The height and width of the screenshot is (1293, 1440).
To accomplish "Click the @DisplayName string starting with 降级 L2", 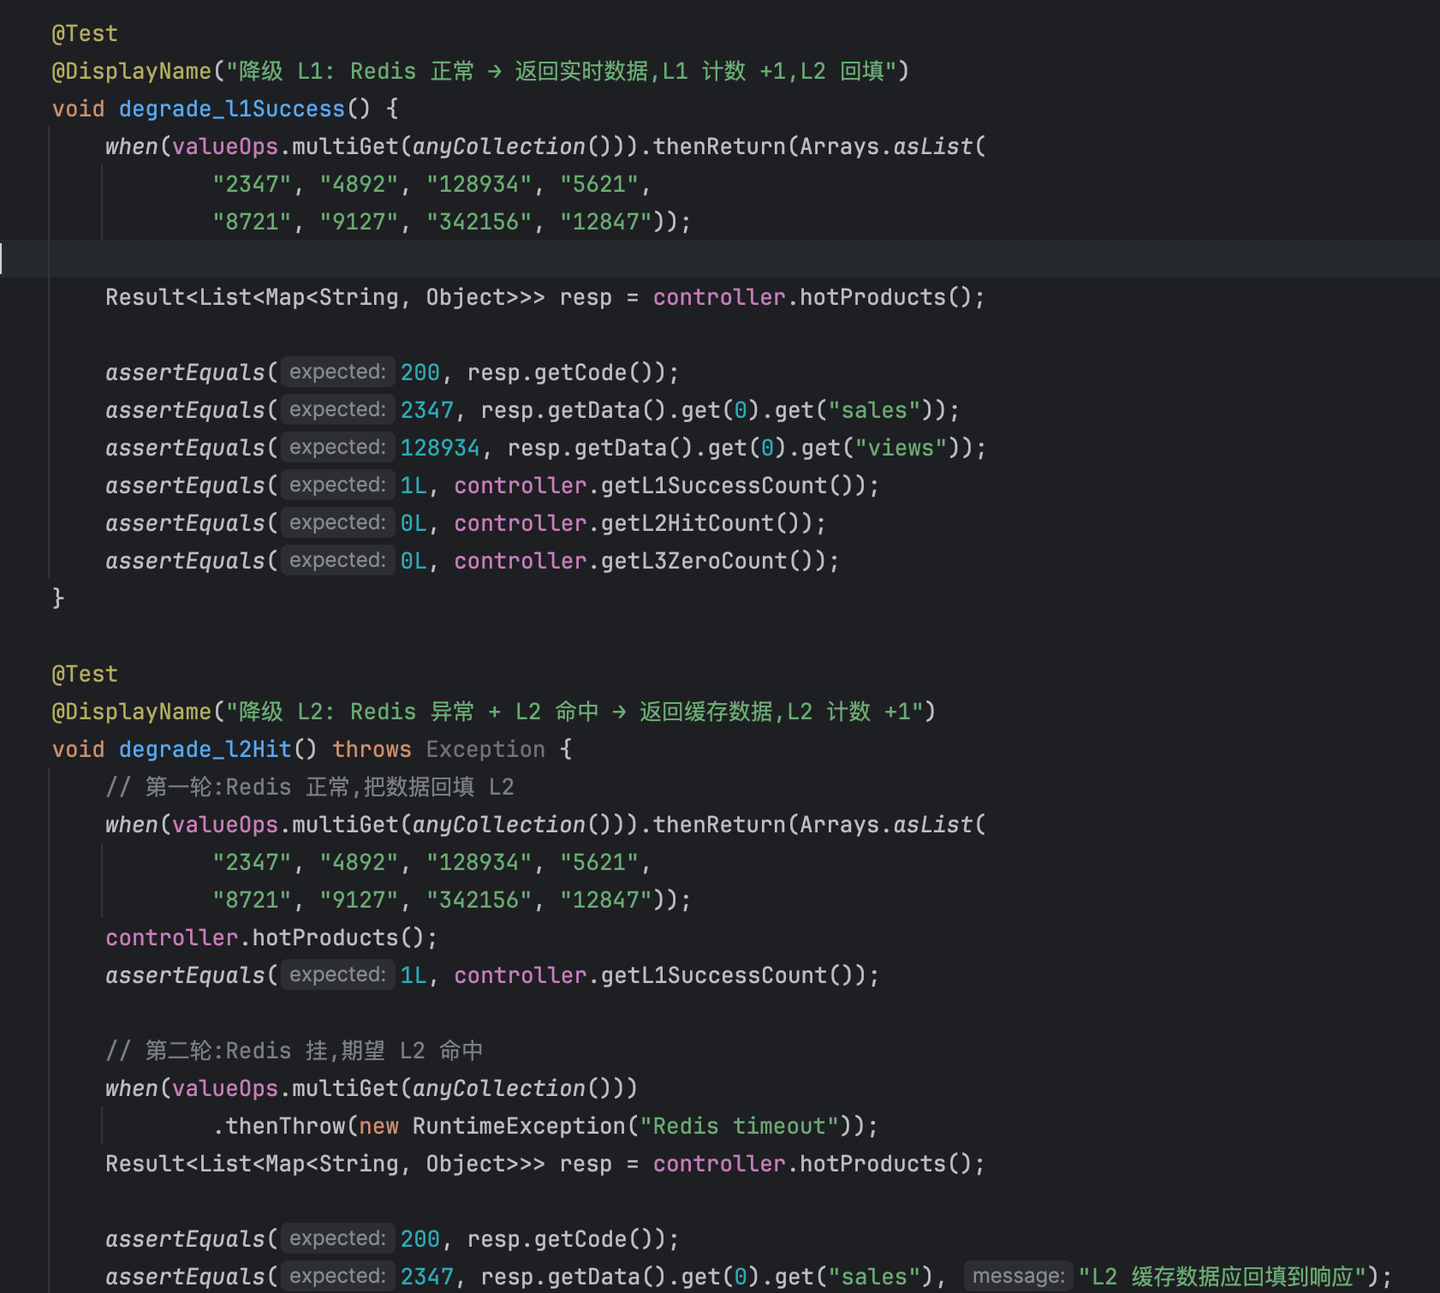I will tap(574, 712).
